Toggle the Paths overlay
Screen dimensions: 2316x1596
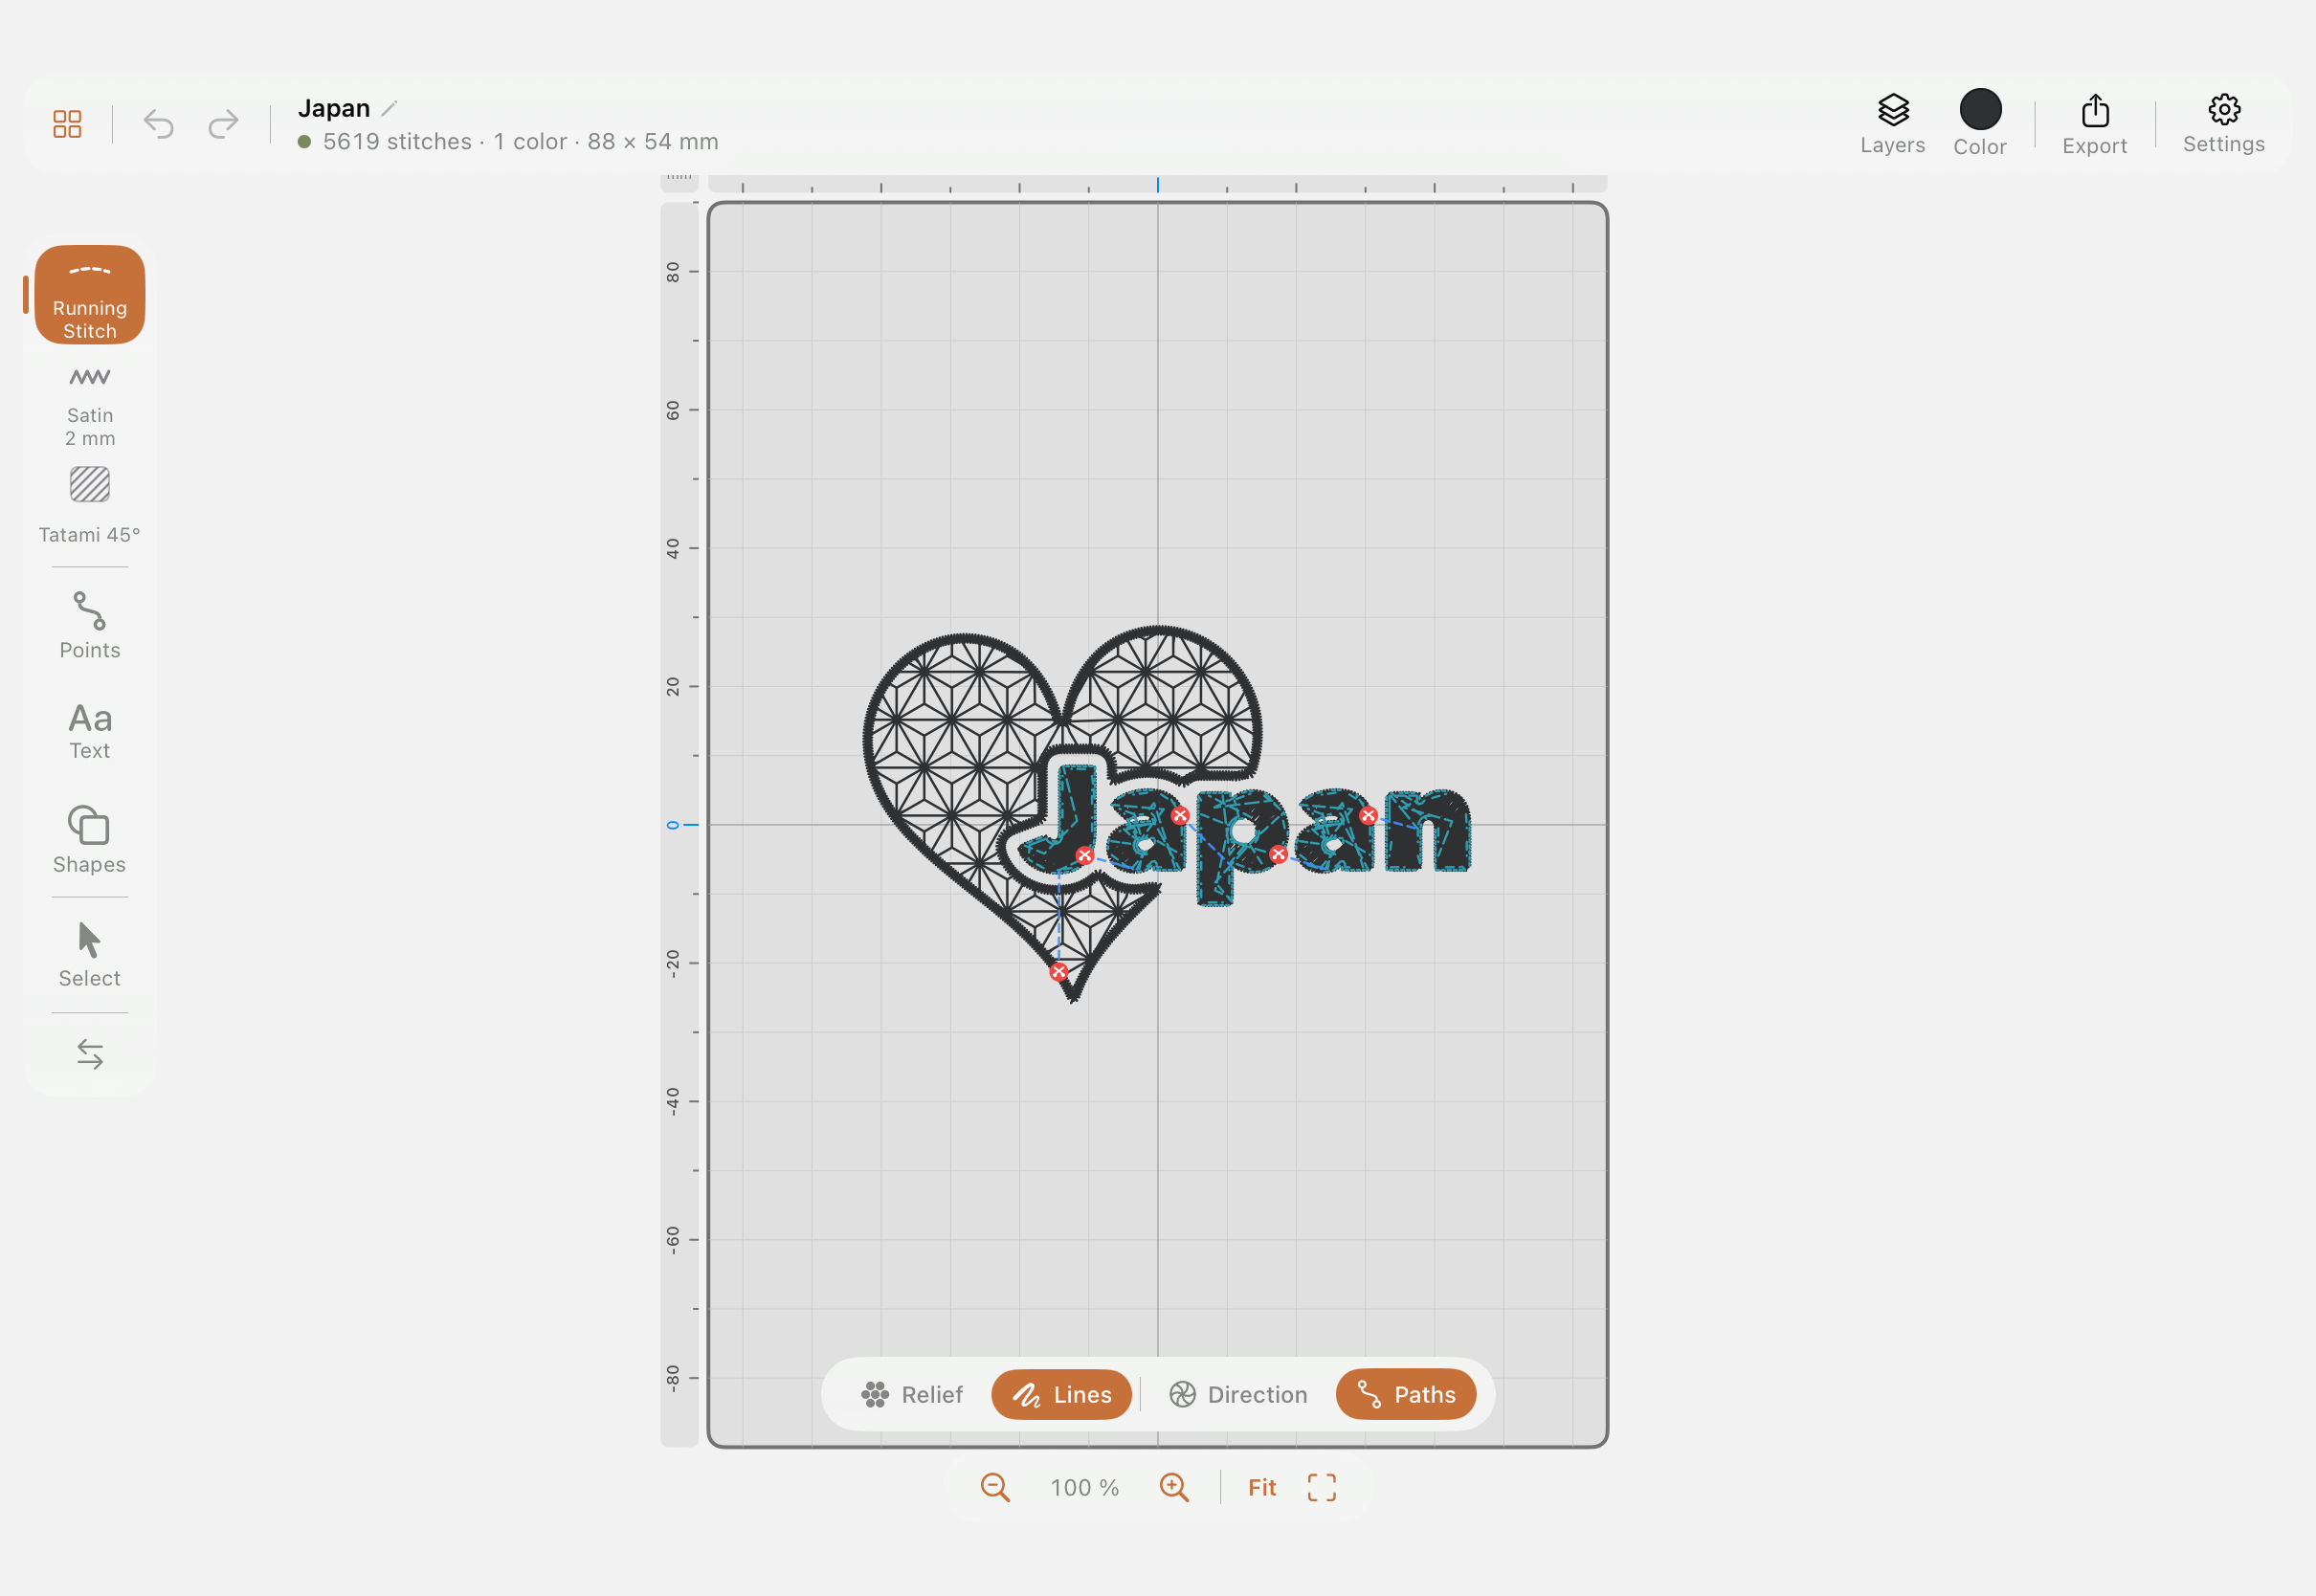1405,1394
